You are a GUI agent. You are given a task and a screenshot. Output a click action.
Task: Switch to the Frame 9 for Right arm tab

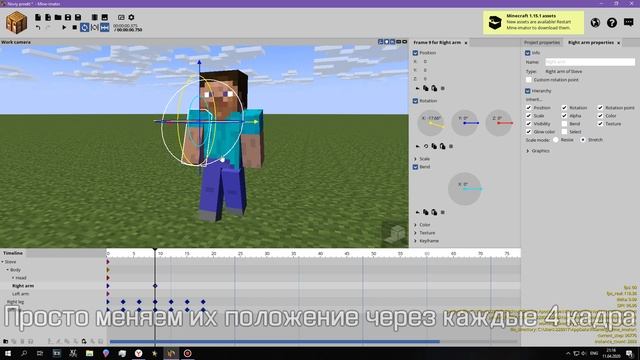pyautogui.click(x=437, y=42)
